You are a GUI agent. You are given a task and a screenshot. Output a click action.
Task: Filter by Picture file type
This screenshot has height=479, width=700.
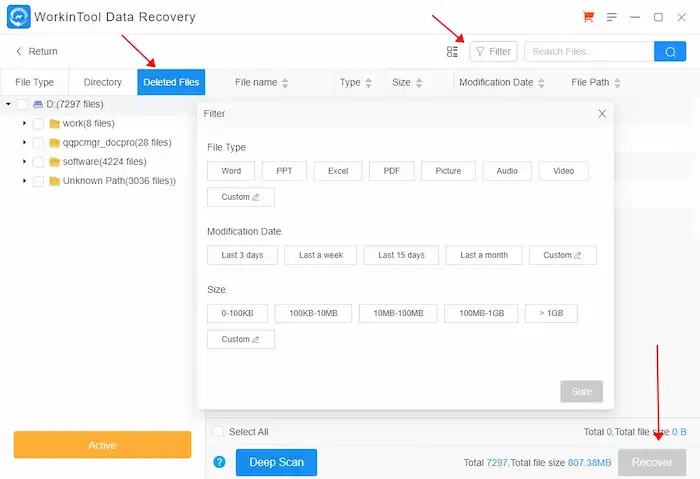pos(448,171)
